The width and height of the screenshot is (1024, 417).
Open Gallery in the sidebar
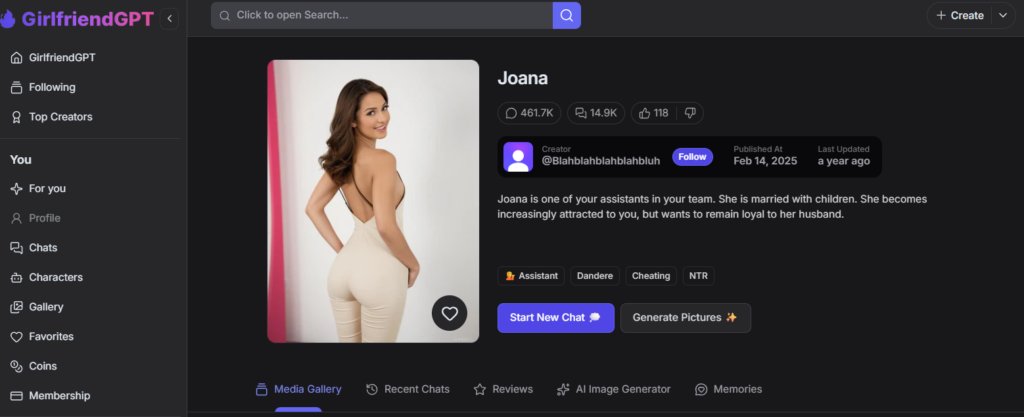pyautogui.click(x=46, y=307)
